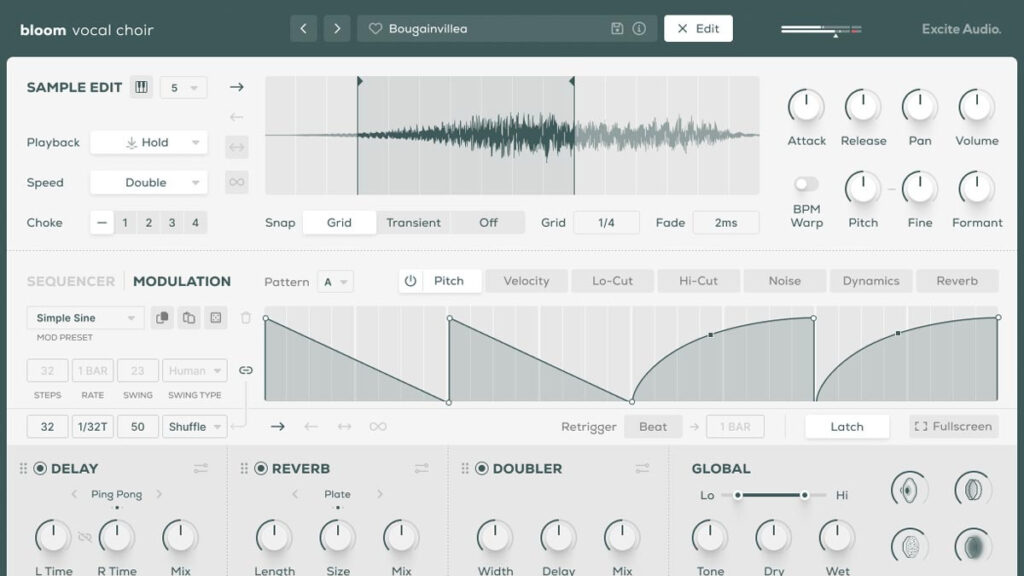Toggle the BPM Warp switch
The width and height of the screenshot is (1024, 576).
point(806,184)
